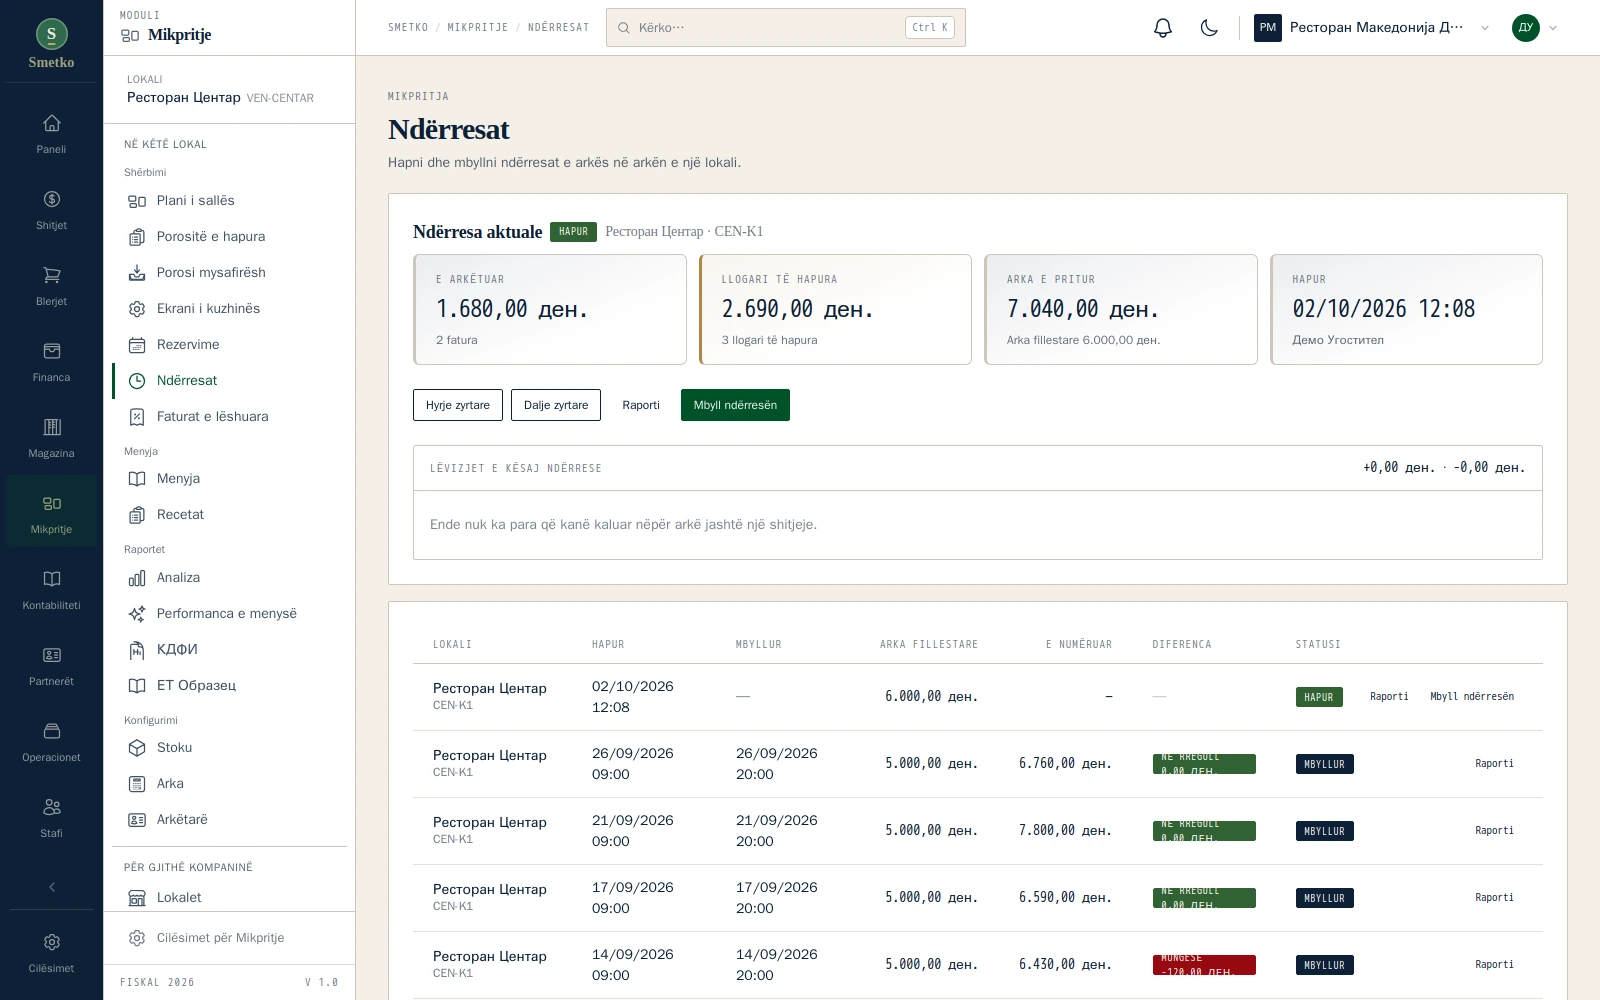Image resolution: width=1600 pixels, height=1000 pixels.
Task: Open the ДУ user avatar menu
Action: (1535, 28)
